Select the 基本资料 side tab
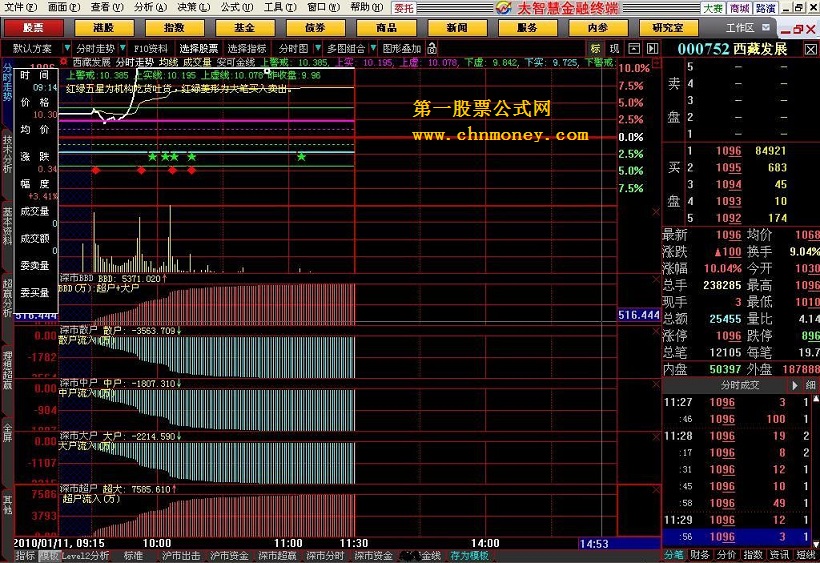Screen dimensions: 820x563 pyautogui.click(x=7, y=226)
